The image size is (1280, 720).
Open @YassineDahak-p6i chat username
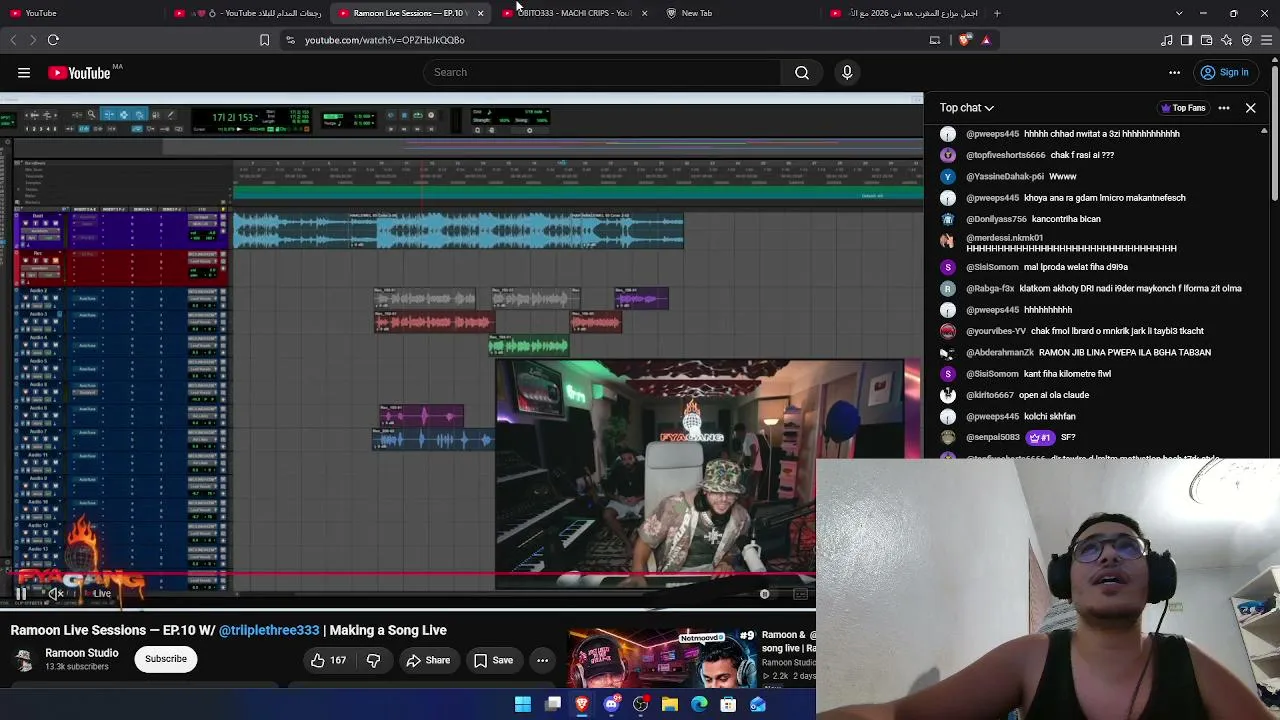tap(1005, 177)
